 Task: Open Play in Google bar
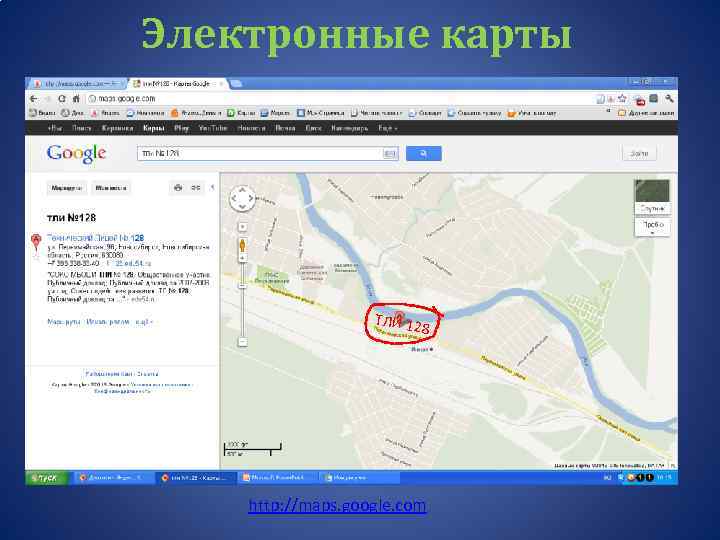[x=181, y=128]
